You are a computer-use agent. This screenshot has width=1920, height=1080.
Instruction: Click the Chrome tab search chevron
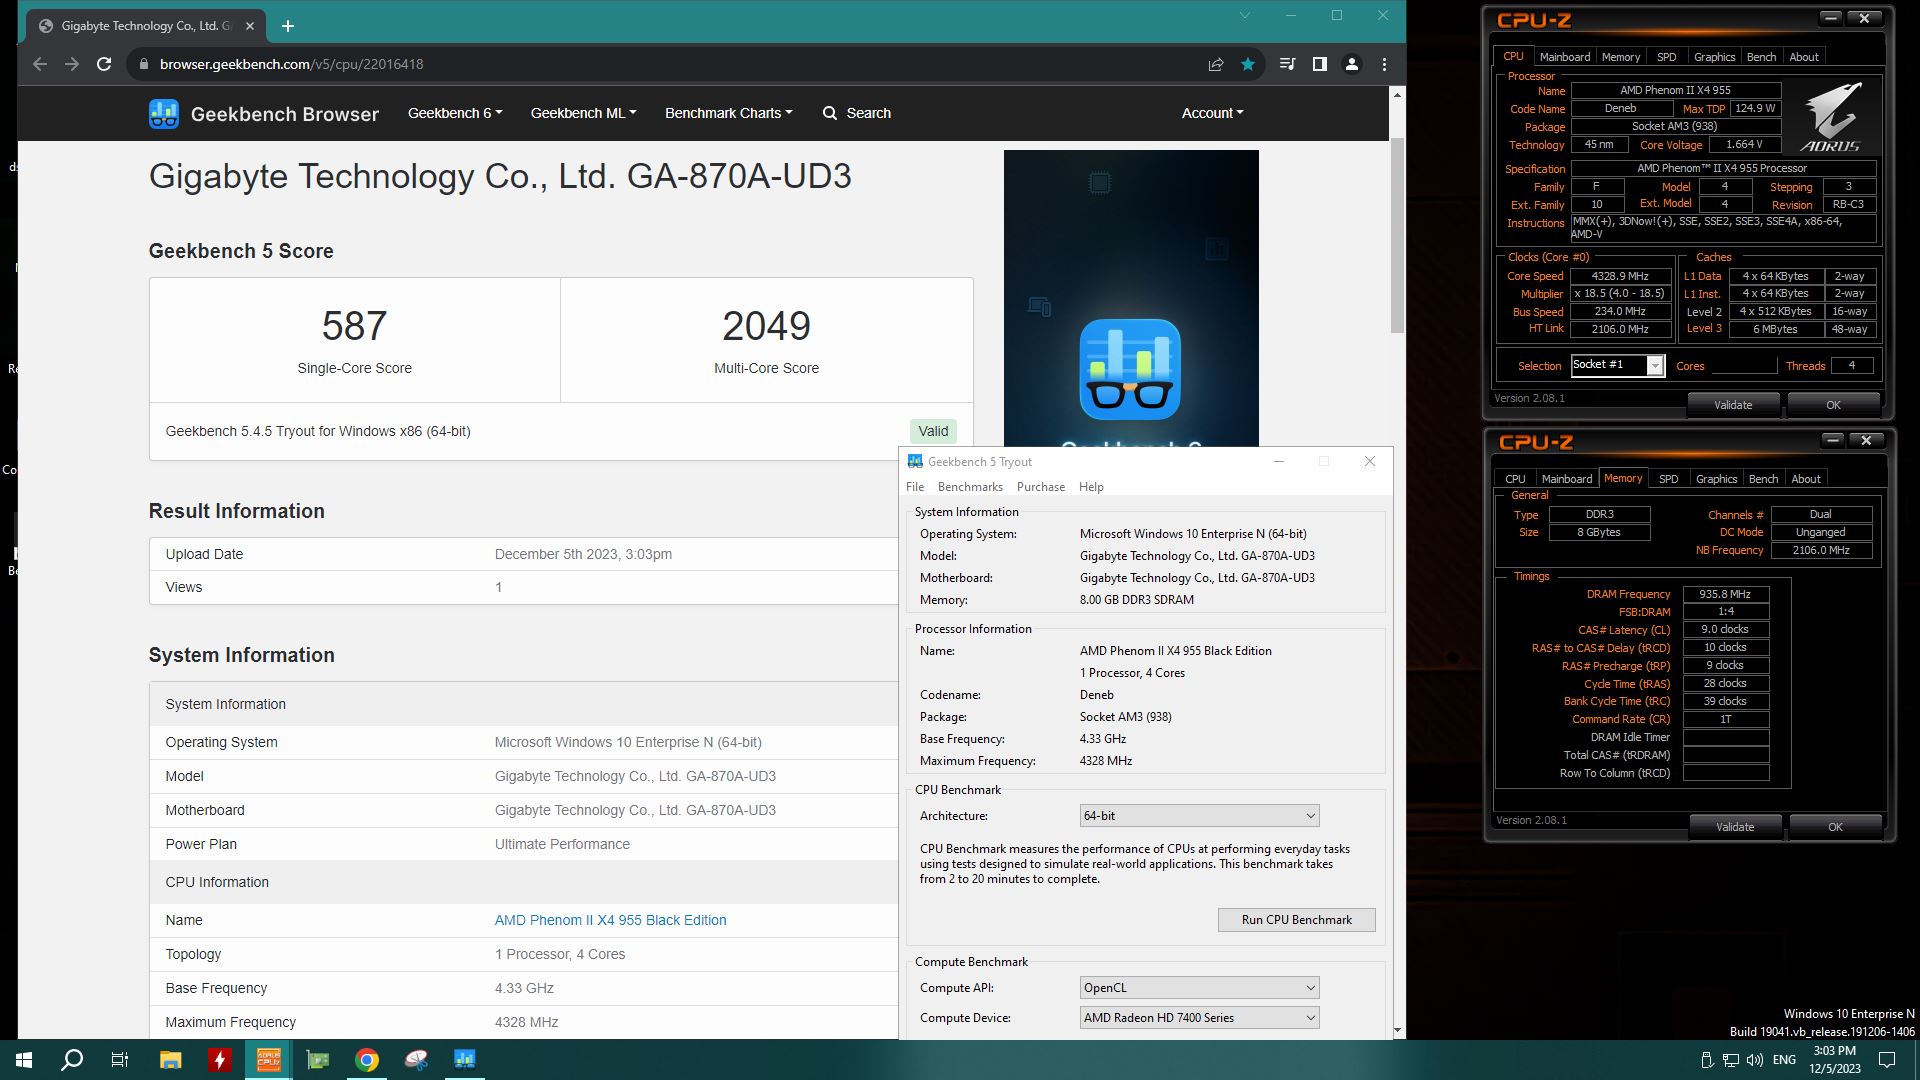coord(1245,15)
